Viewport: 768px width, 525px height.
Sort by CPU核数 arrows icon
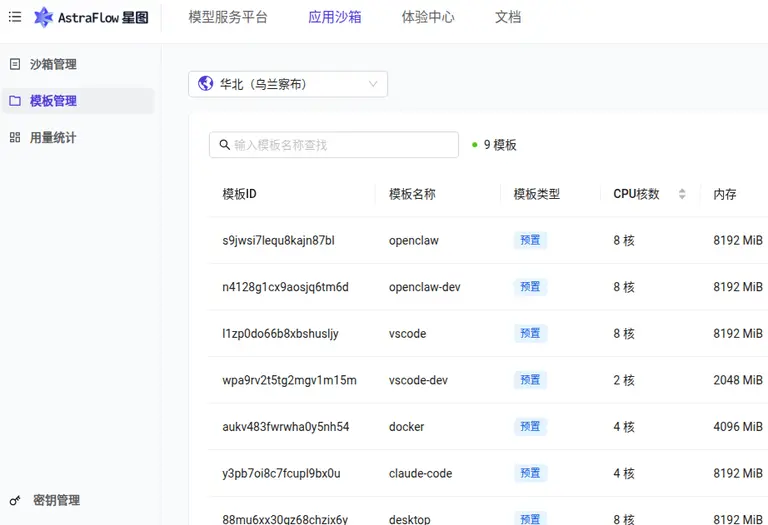pyautogui.click(x=682, y=194)
